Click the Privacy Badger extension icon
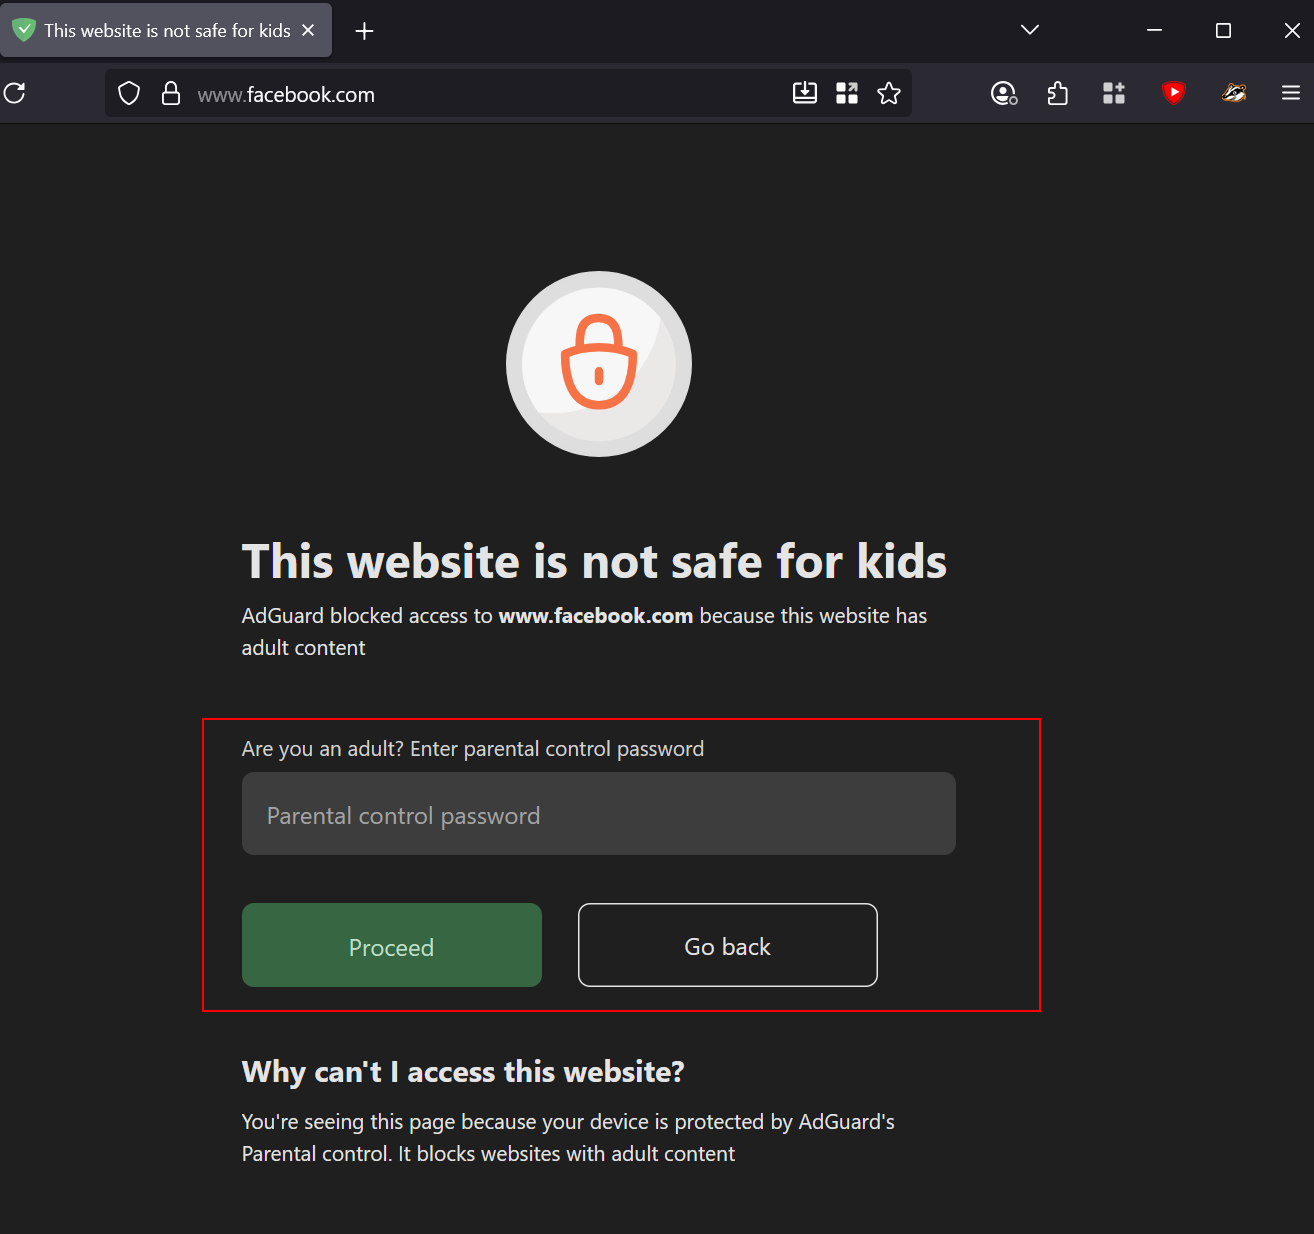Image resolution: width=1314 pixels, height=1234 pixels. pyautogui.click(x=1233, y=93)
